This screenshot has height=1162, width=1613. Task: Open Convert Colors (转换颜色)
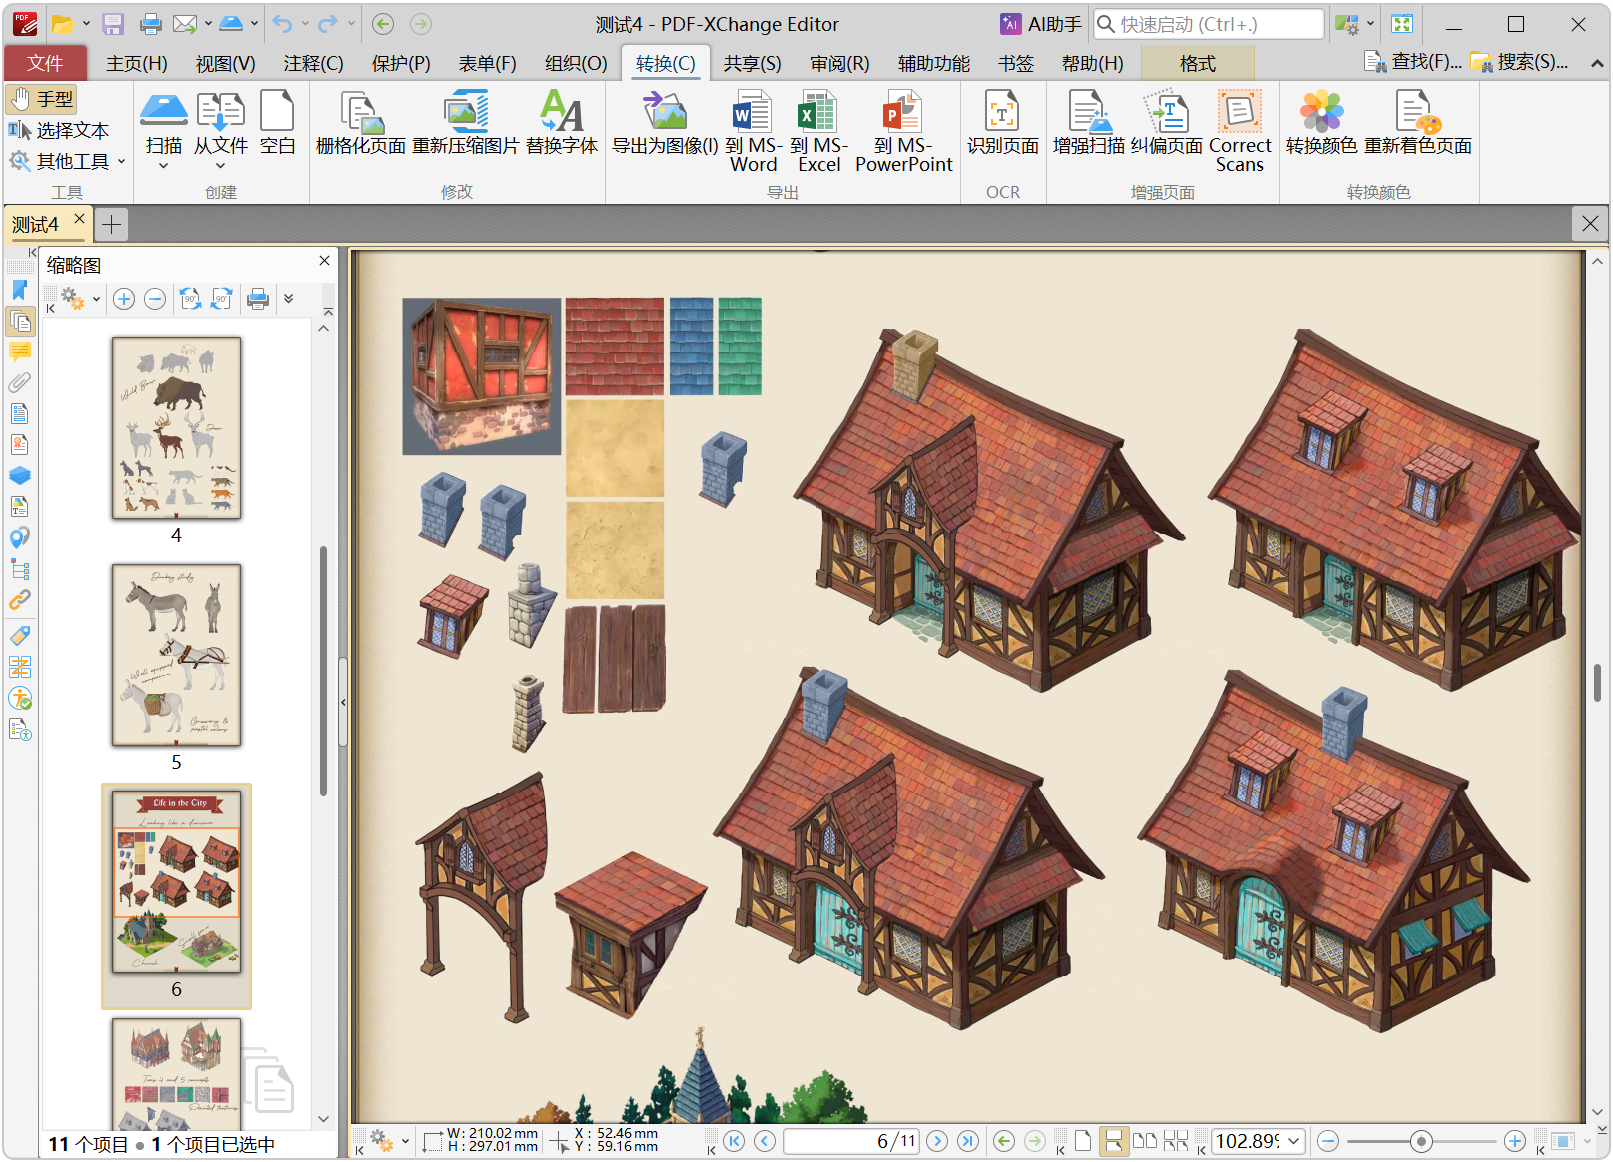point(1321,124)
